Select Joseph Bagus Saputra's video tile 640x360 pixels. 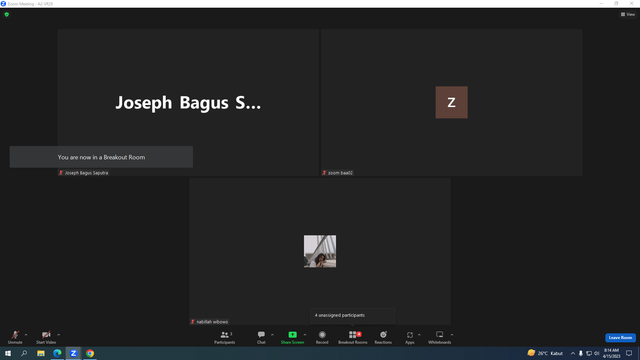(188, 102)
